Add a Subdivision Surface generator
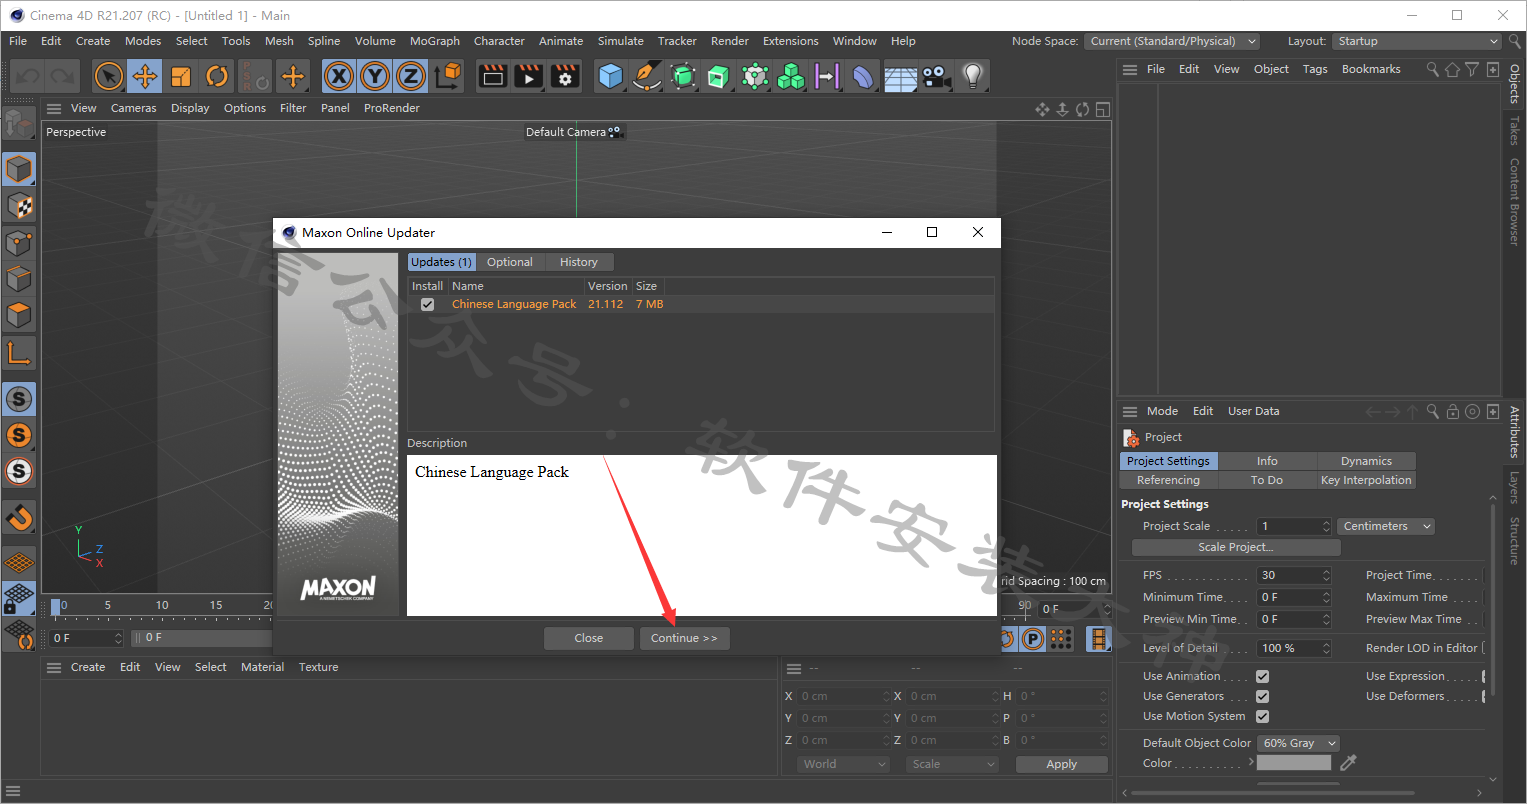The height and width of the screenshot is (804, 1527). [x=683, y=76]
